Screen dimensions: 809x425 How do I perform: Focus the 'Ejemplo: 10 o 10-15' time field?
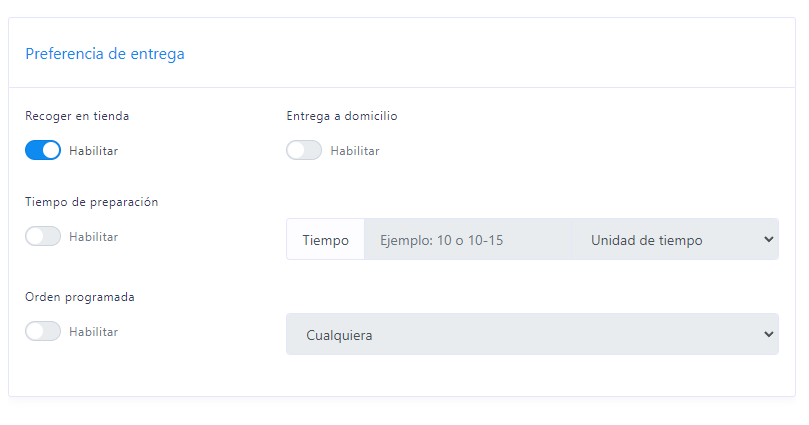click(468, 239)
